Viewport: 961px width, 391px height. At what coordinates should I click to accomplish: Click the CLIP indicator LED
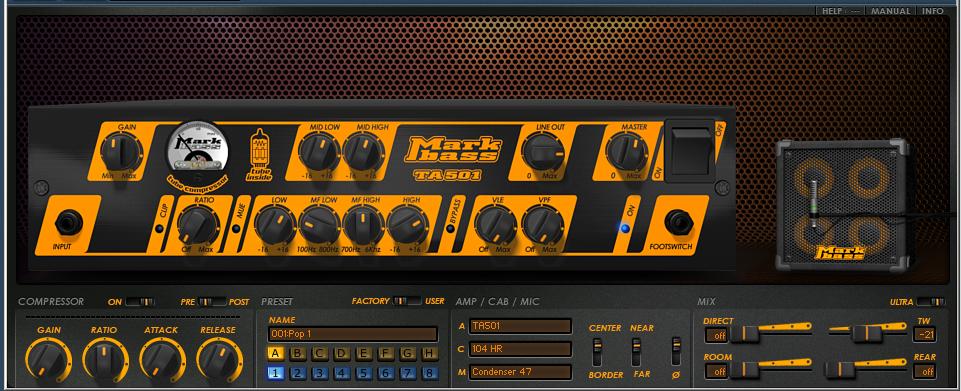159,229
